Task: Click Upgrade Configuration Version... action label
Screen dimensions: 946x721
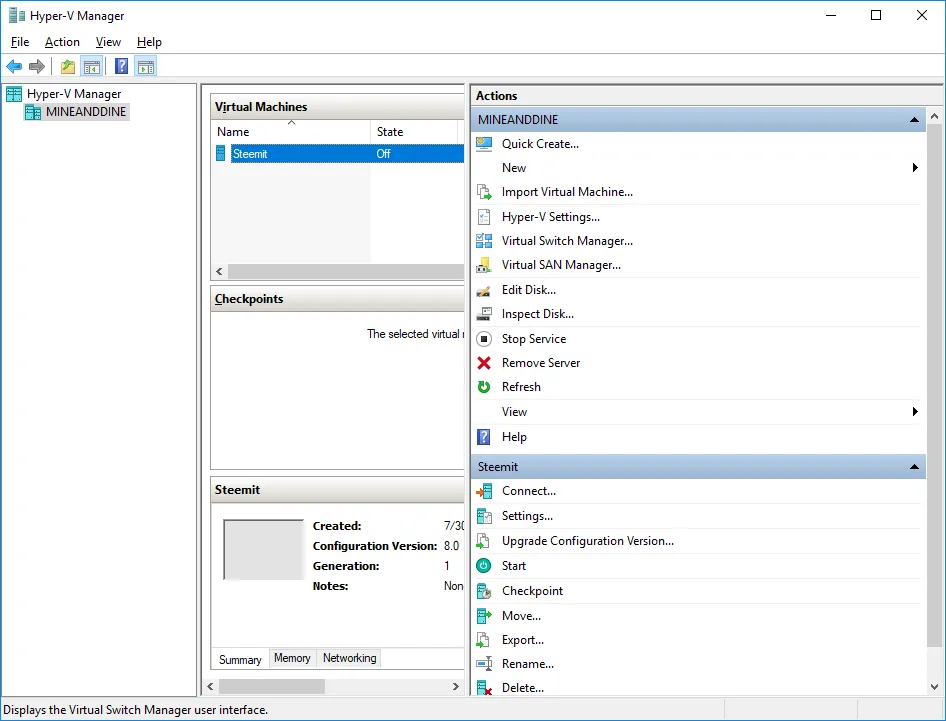Action: (x=588, y=541)
